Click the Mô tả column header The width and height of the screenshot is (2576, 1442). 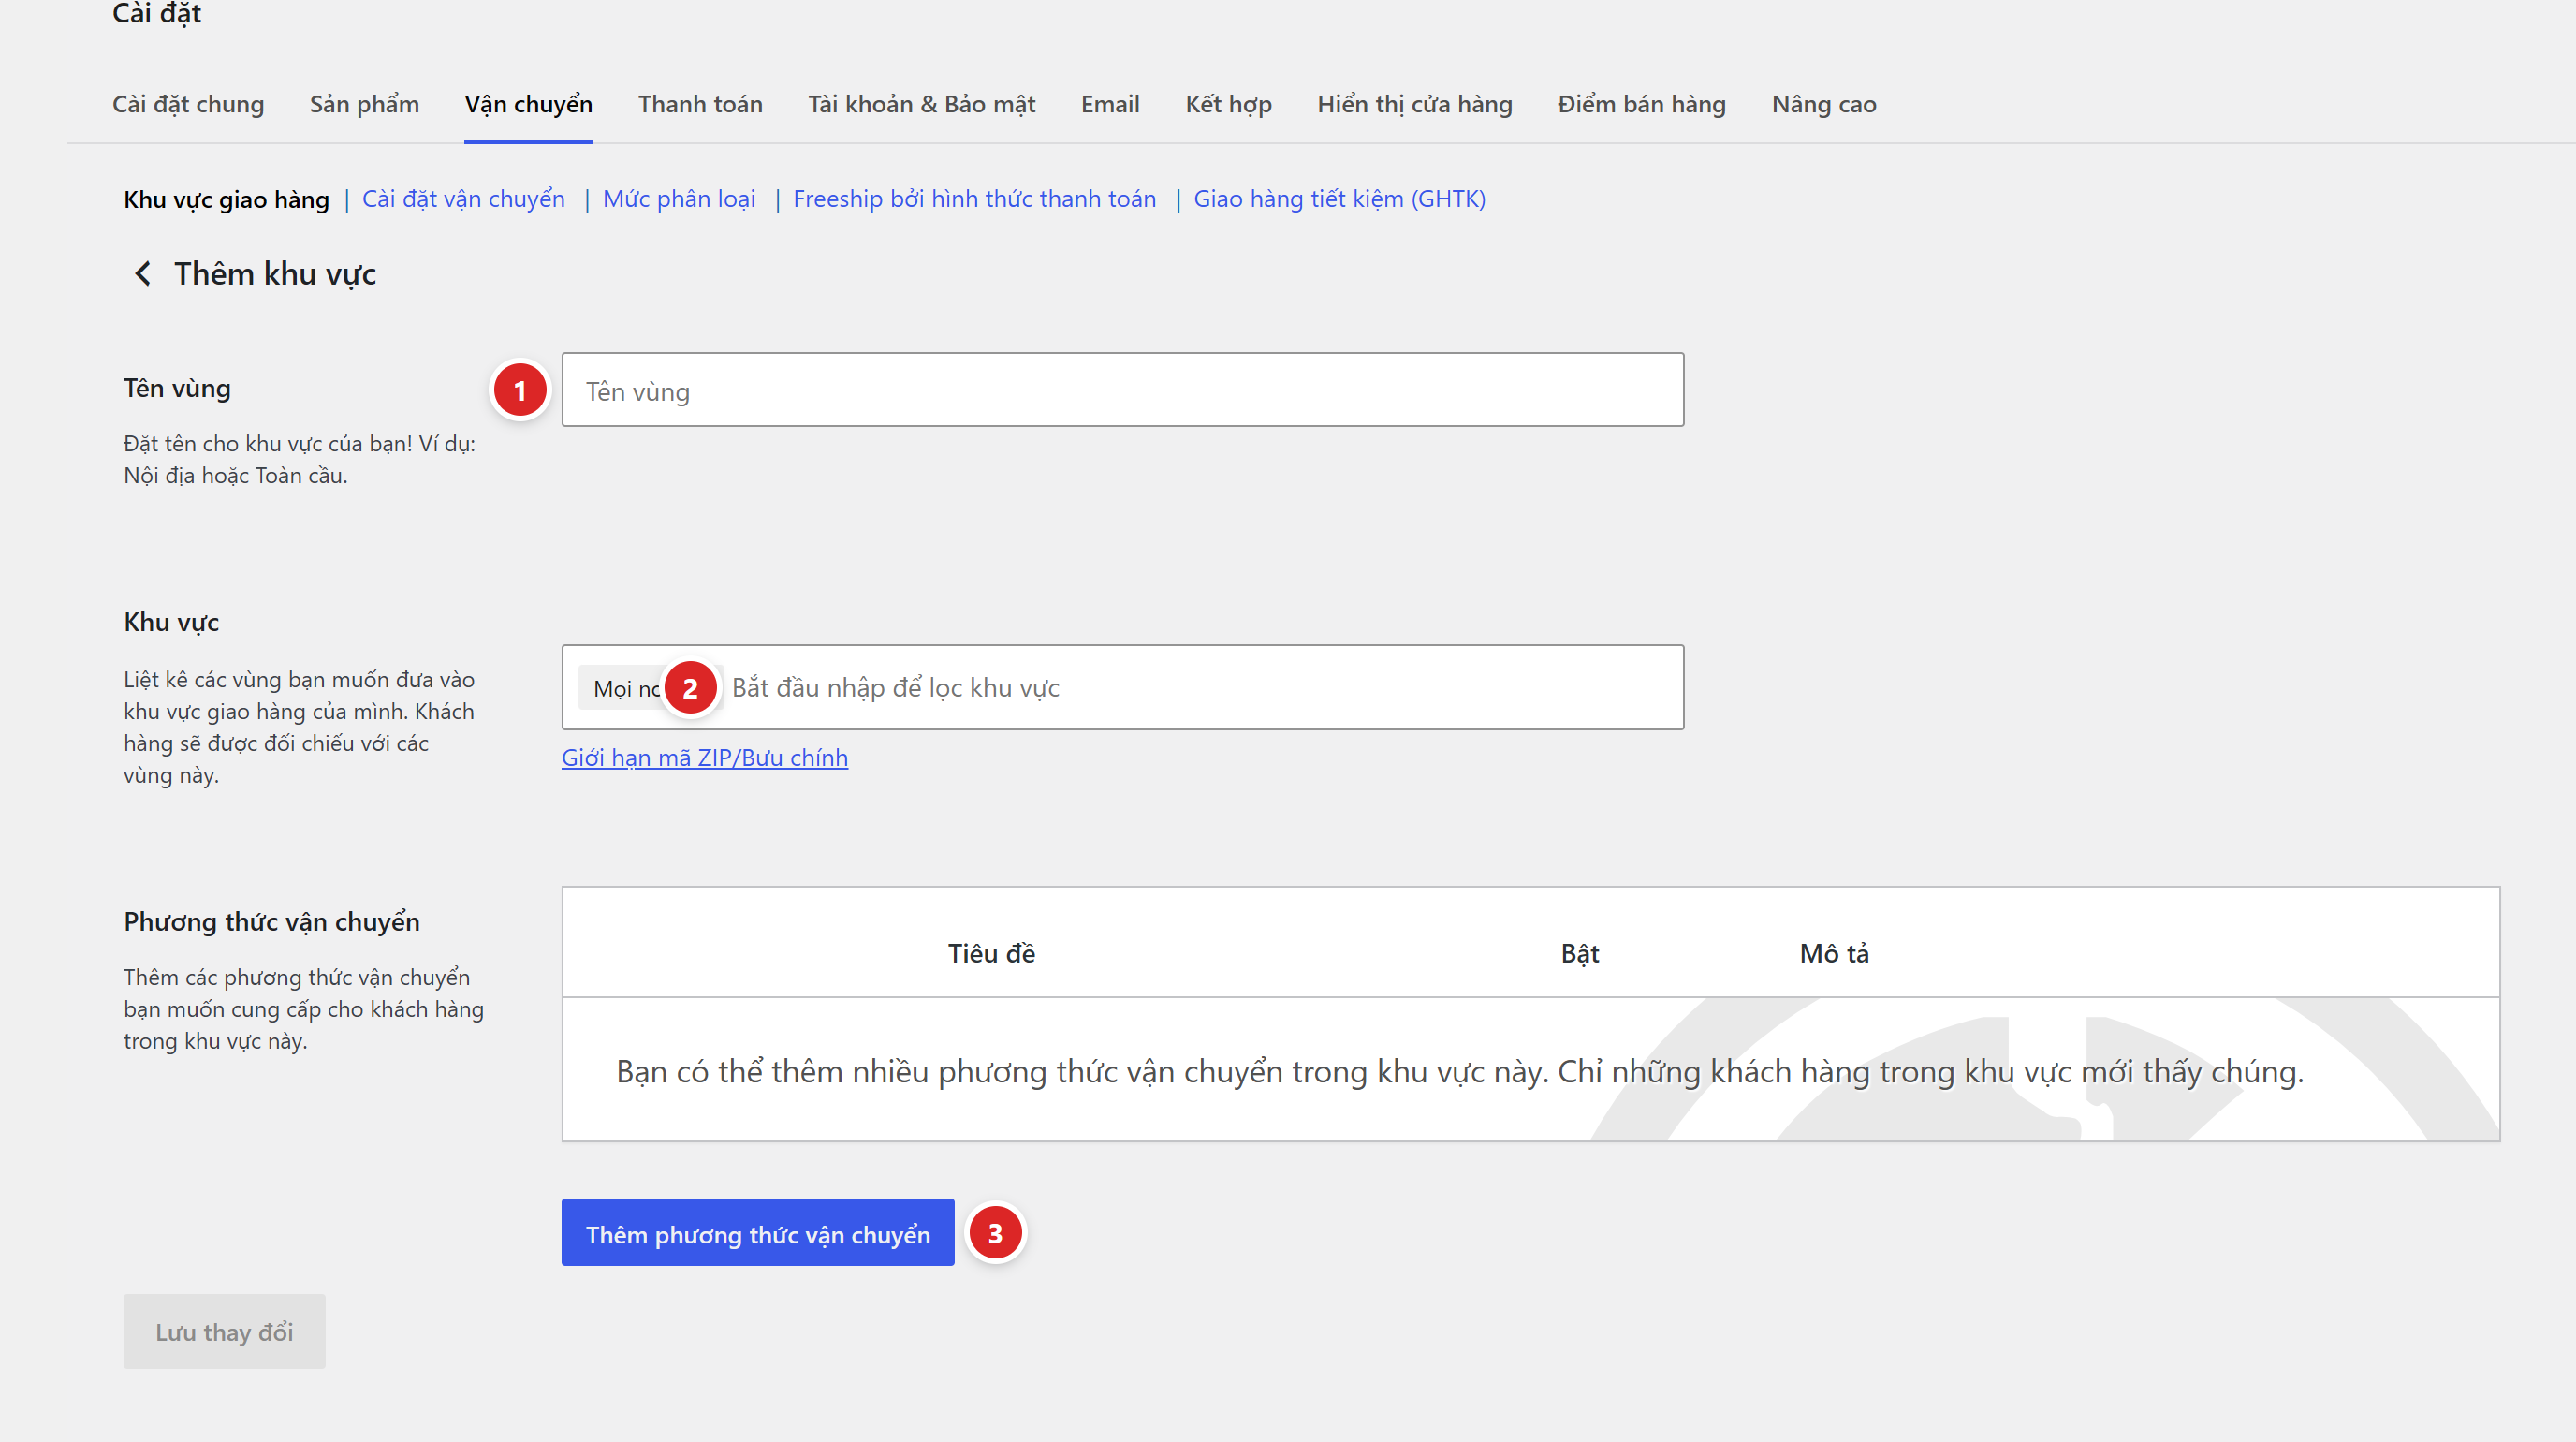tap(1834, 953)
